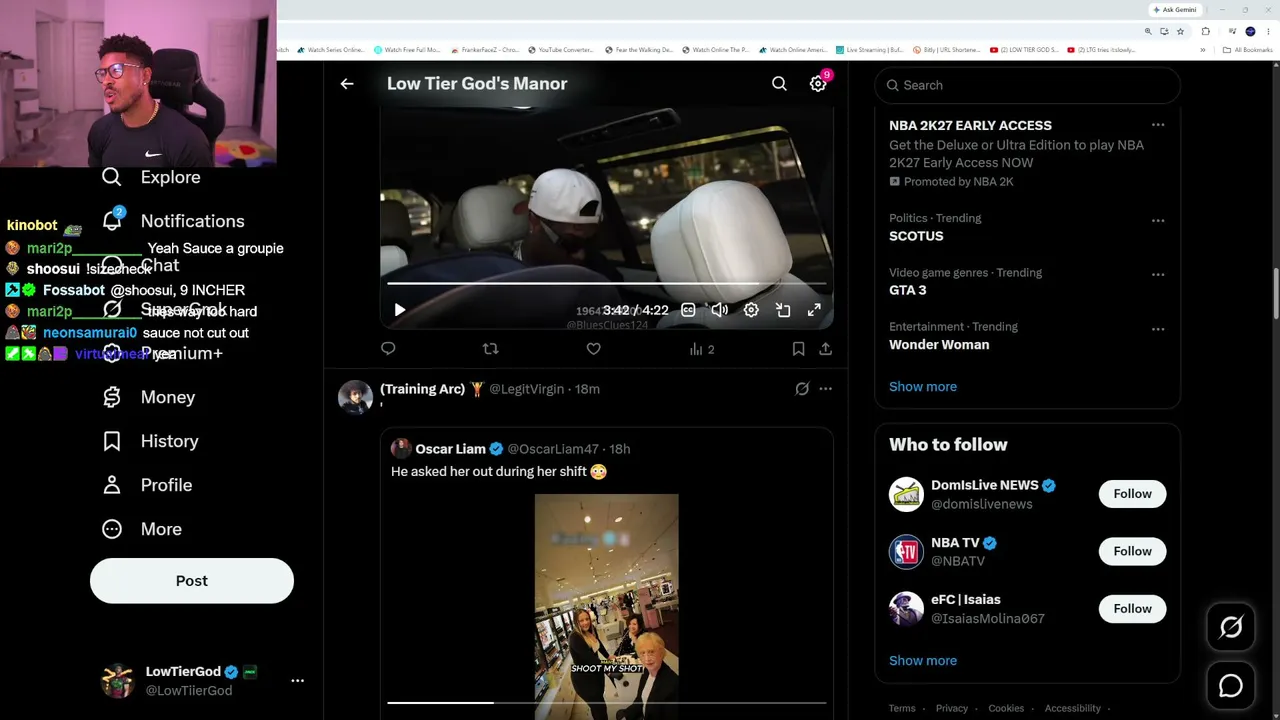Open Notifications in the sidebar
The height and width of the screenshot is (720, 1280).
point(192,221)
